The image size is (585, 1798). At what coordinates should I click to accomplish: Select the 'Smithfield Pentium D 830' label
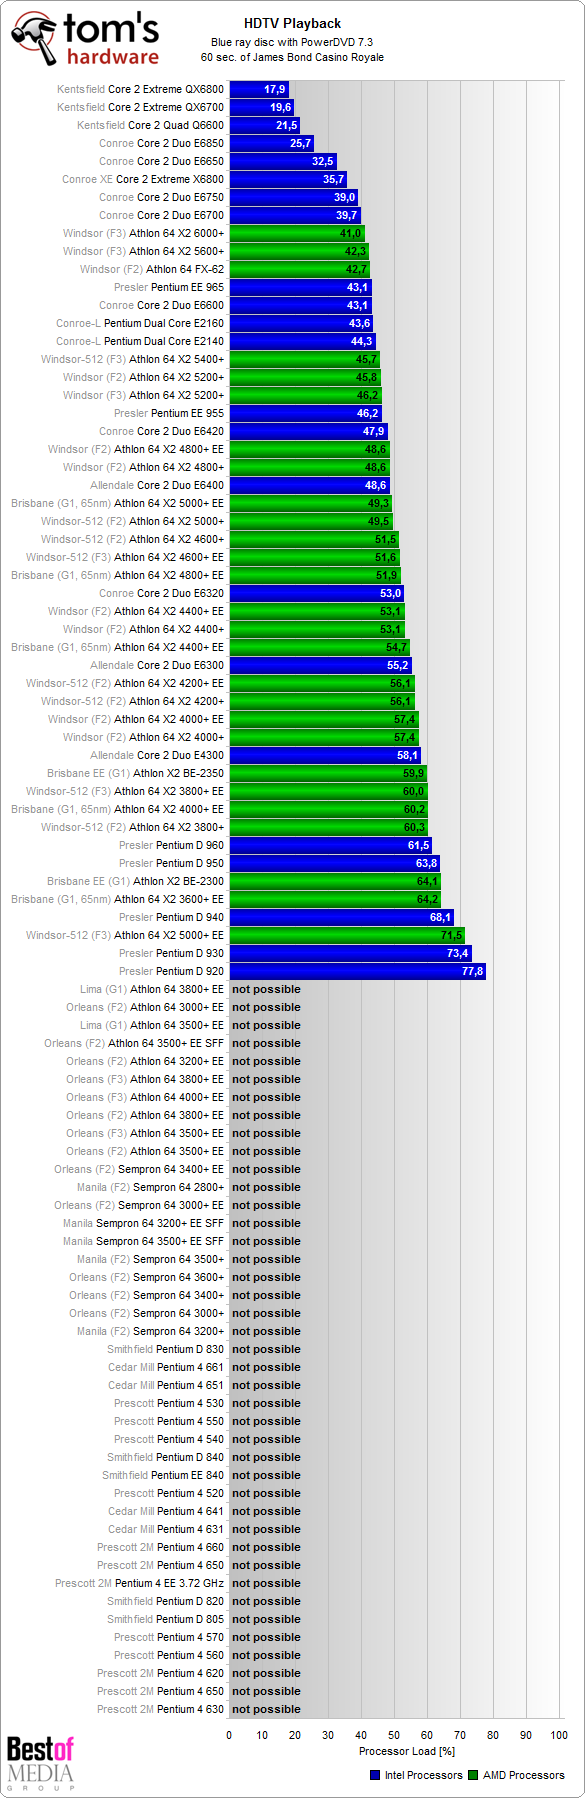coord(165,1349)
